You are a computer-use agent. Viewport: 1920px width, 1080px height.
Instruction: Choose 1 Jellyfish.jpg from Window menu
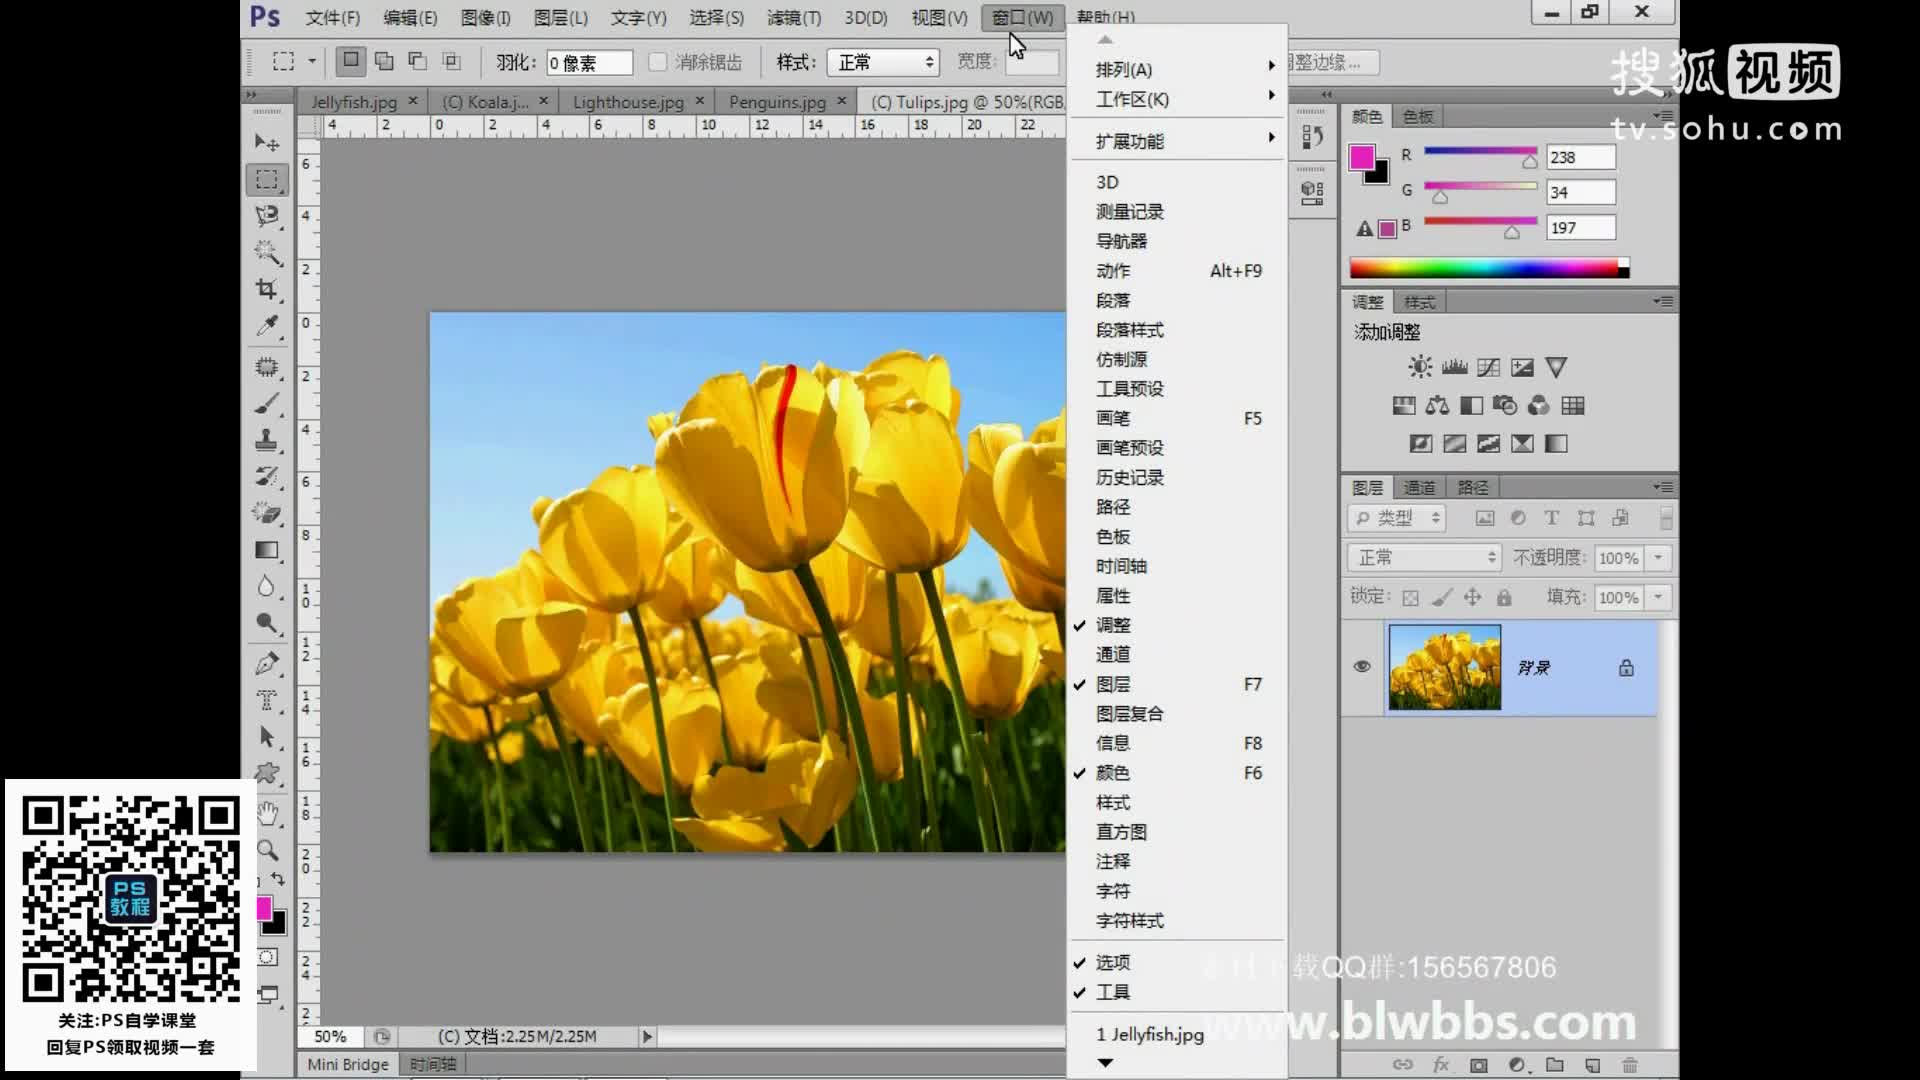1177,1034
